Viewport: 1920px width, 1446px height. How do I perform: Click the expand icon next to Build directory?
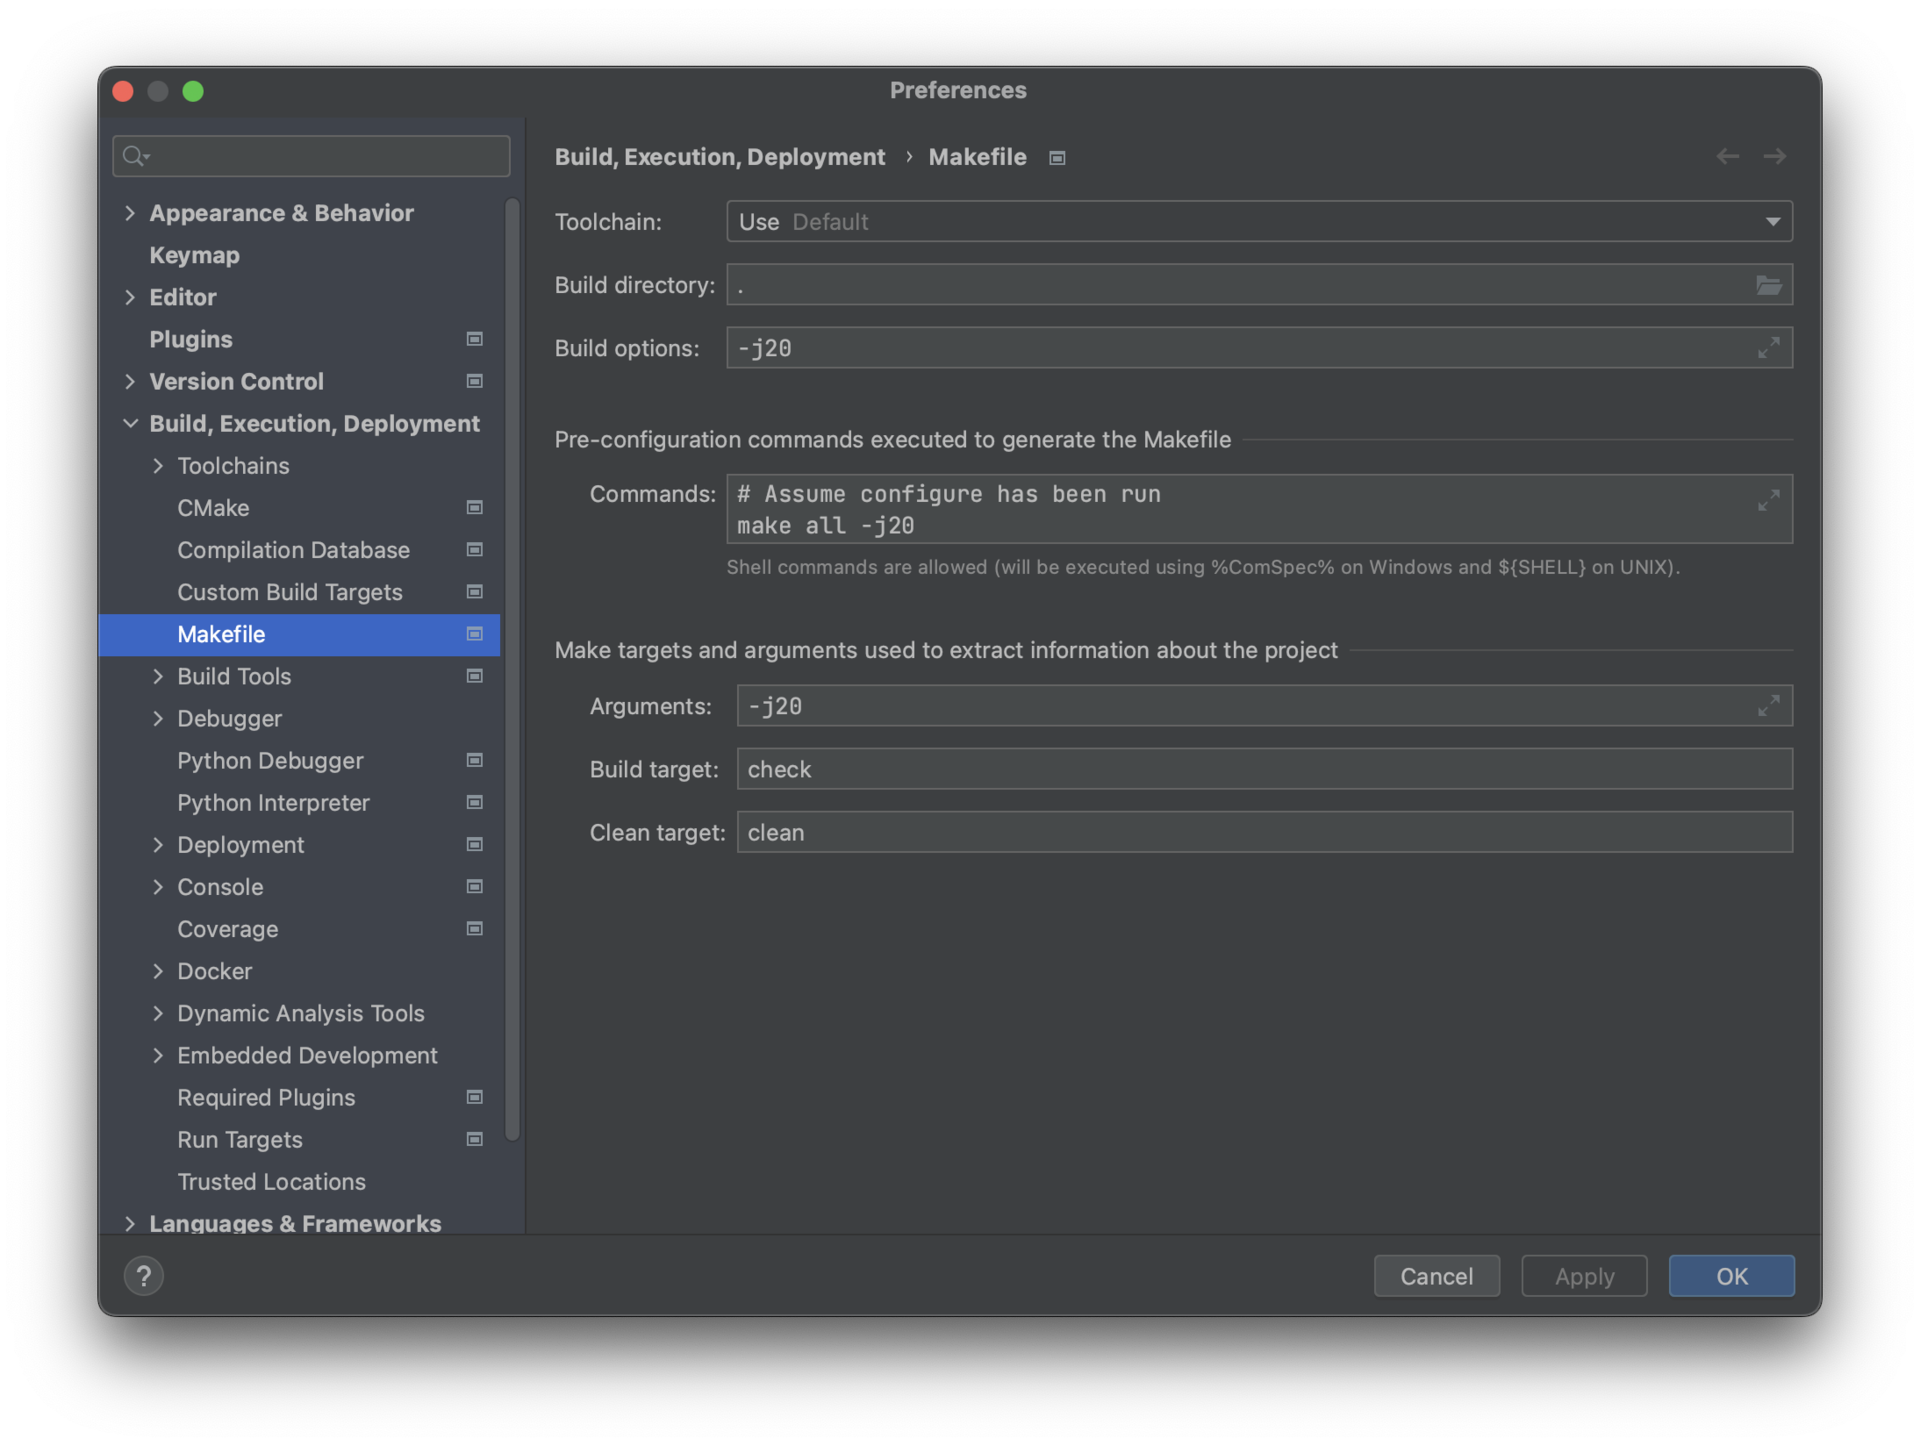point(1768,284)
